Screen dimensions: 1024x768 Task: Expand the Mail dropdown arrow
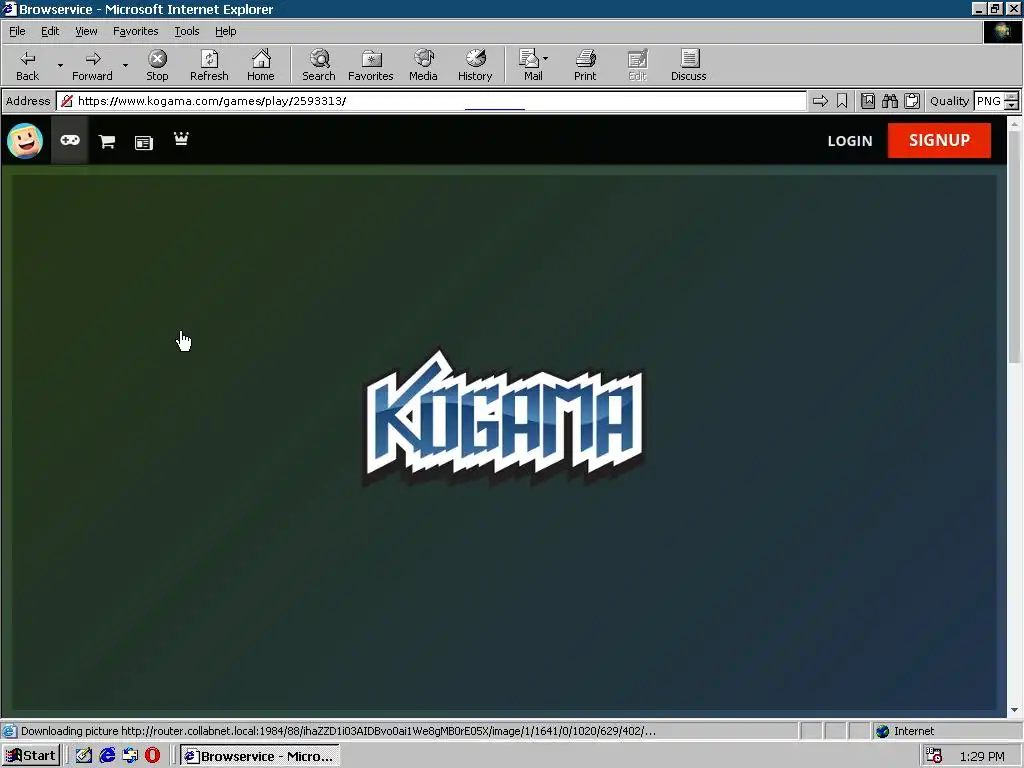pos(546,59)
